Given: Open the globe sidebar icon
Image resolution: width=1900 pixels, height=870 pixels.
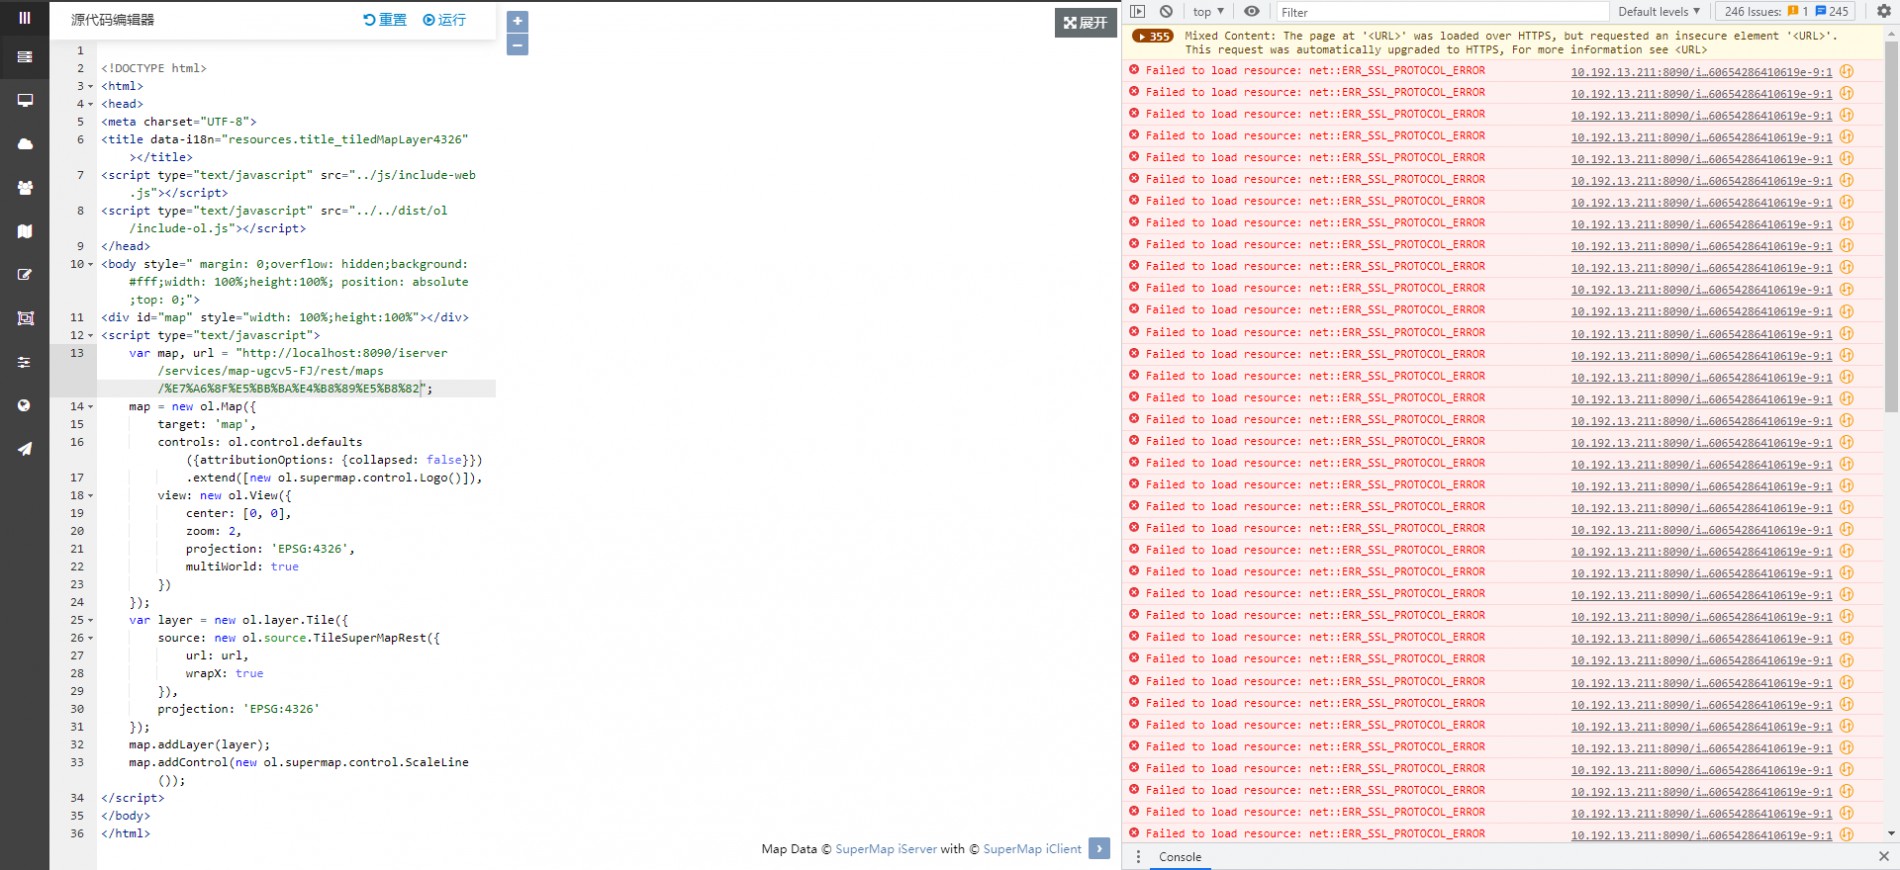Looking at the screenshot, I should click(24, 405).
